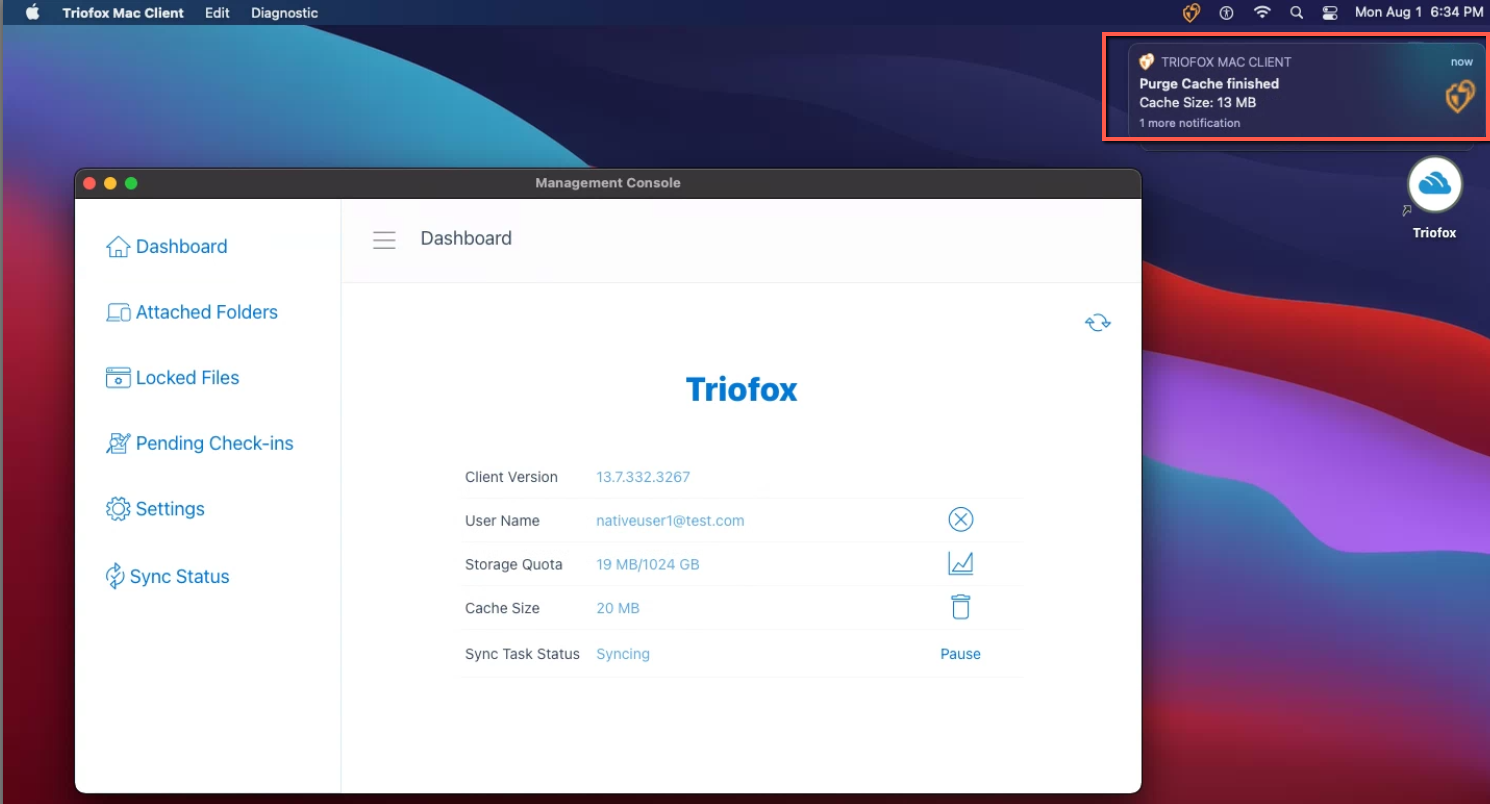Click the accessibility menu bar icon
Screen dimensions: 1490x804
(1227, 13)
